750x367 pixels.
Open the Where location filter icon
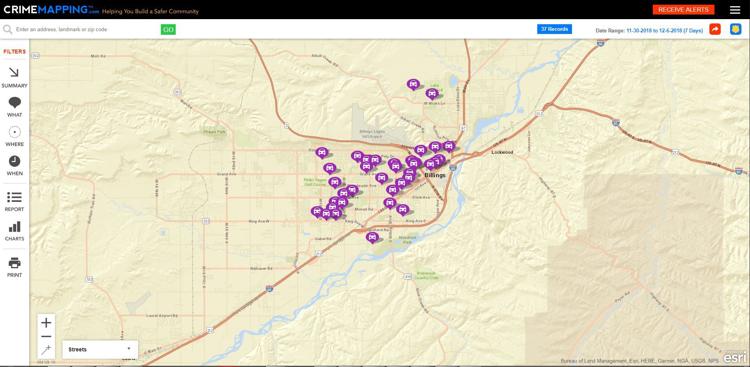click(15, 132)
